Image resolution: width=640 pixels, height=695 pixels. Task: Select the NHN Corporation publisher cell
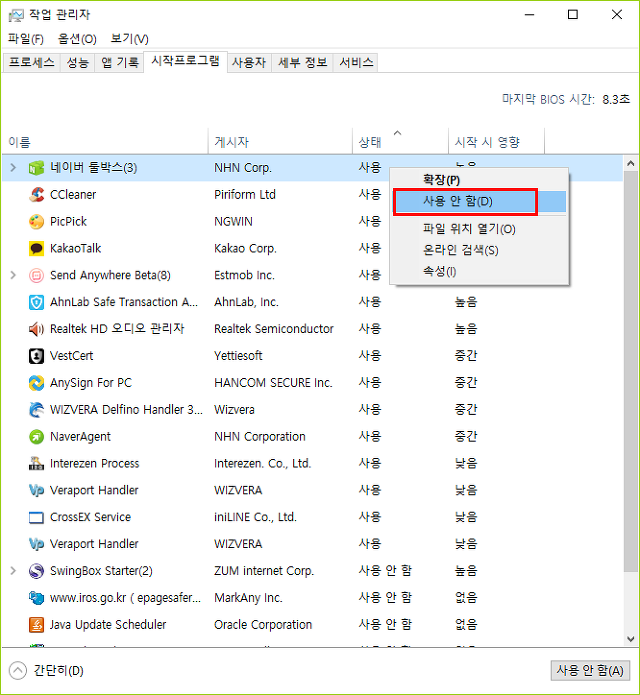click(260, 437)
